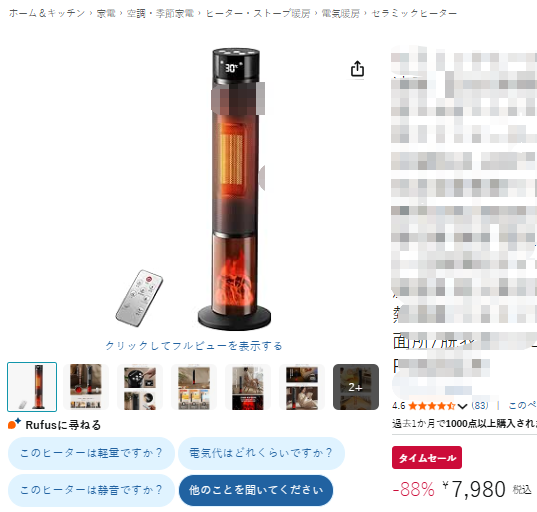
Task: Click the share icon beside product image
Action: point(357,69)
